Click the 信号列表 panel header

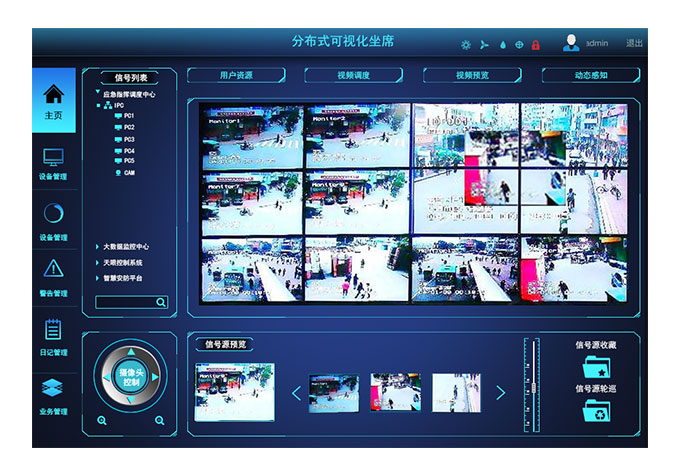130,78
